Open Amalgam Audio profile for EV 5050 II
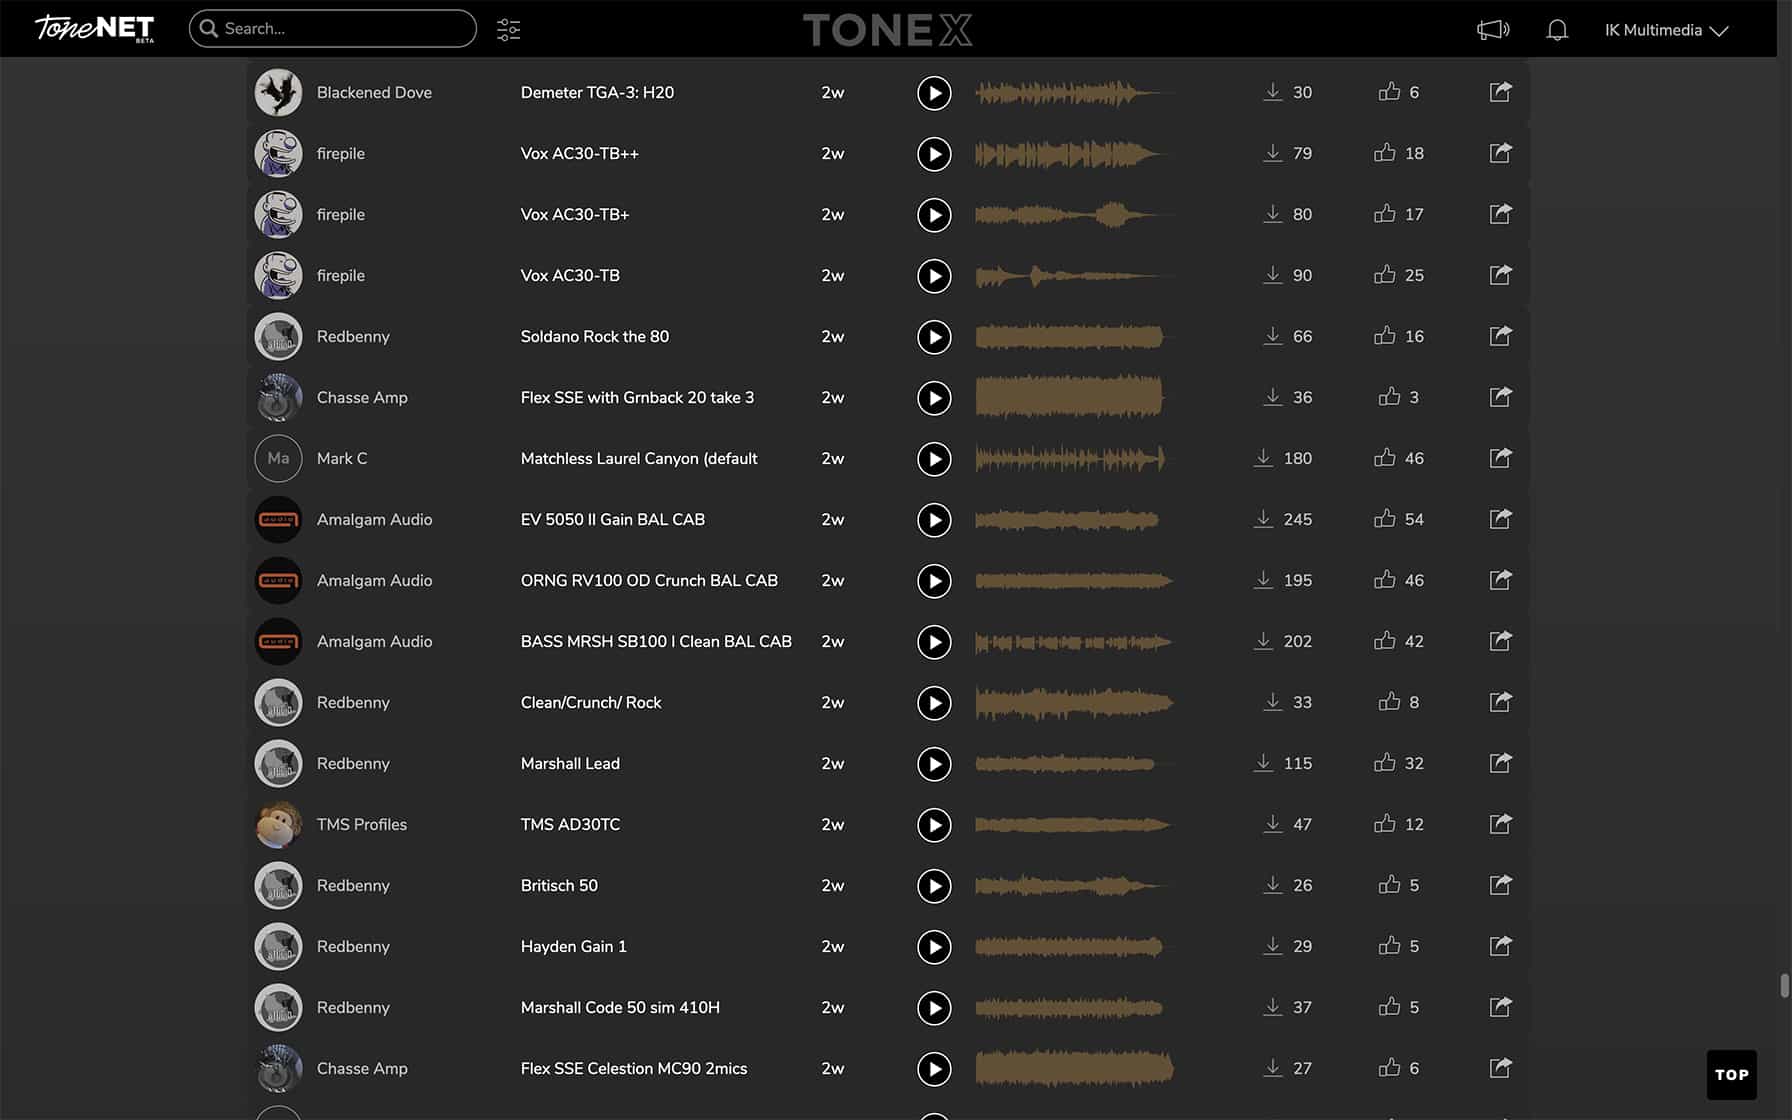This screenshot has height=1120, width=1792. pos(374,519)
